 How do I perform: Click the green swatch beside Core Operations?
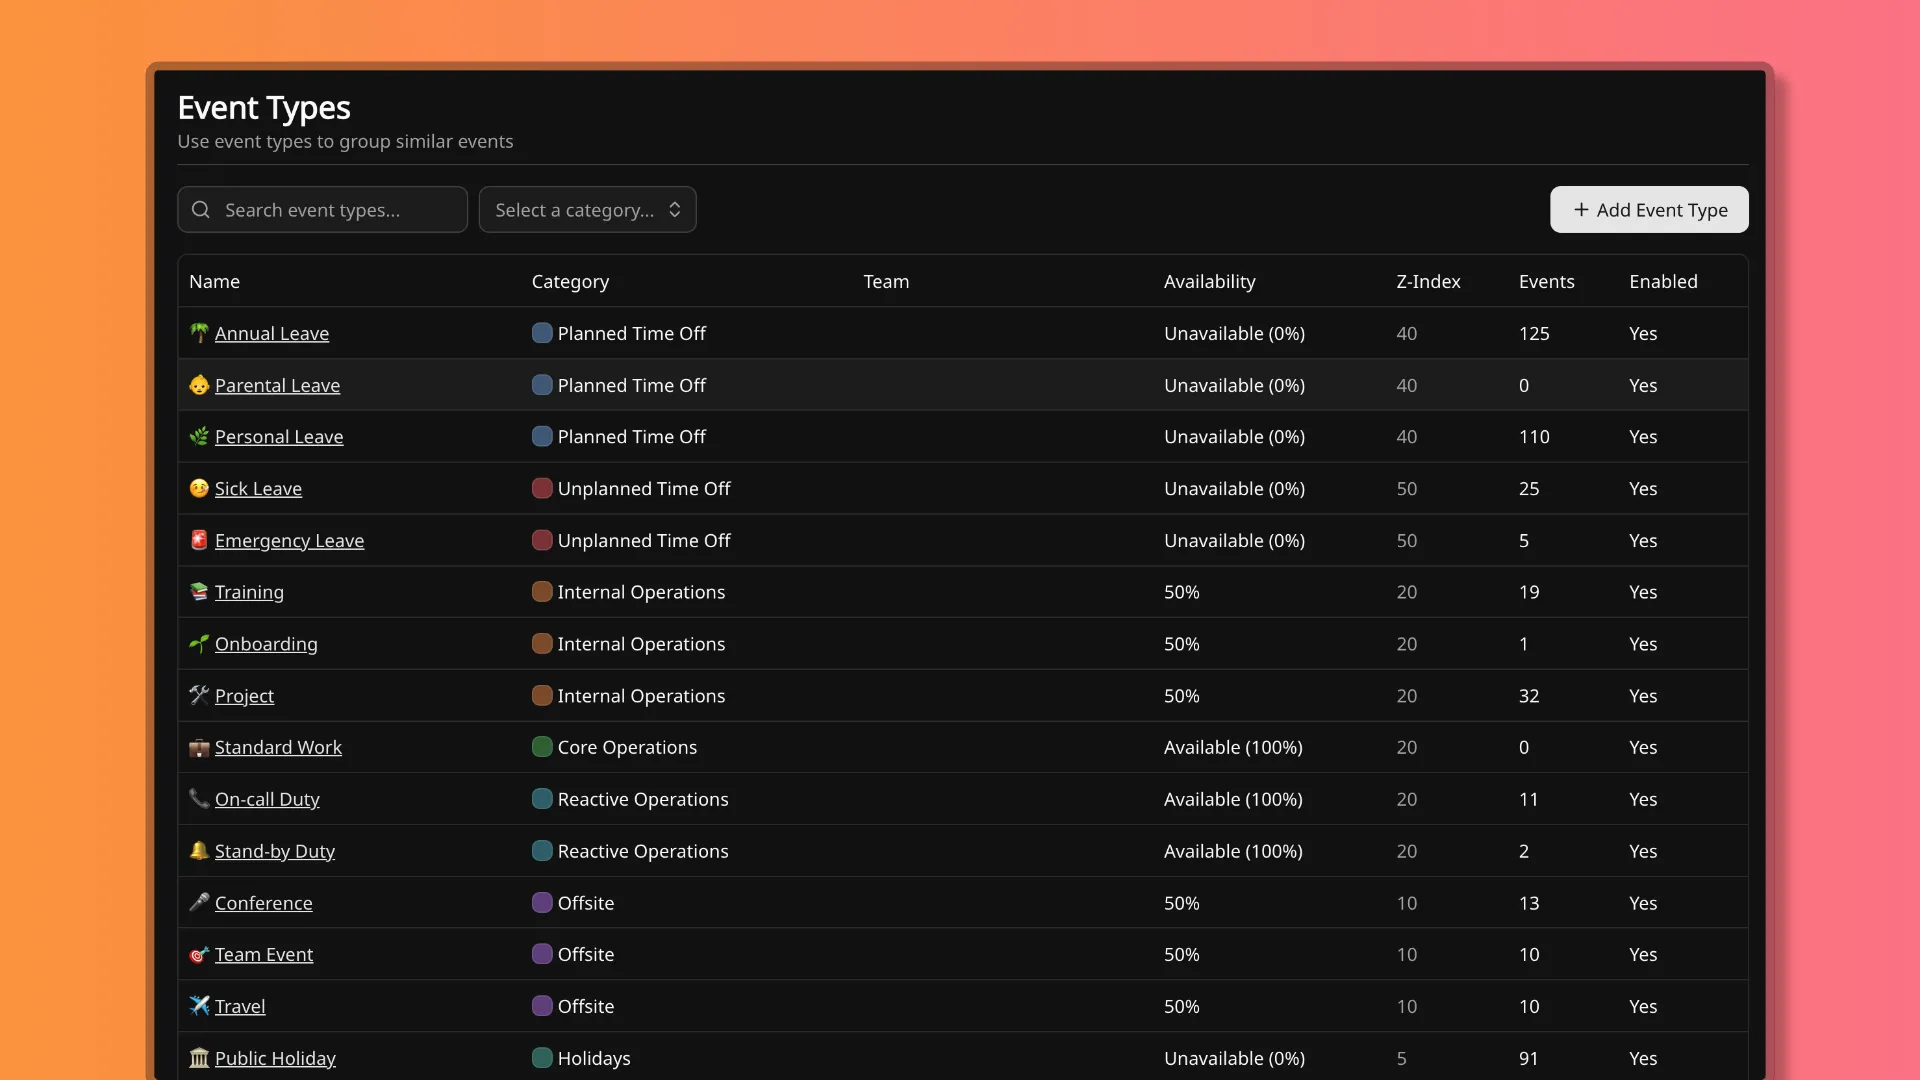point(542,747)
